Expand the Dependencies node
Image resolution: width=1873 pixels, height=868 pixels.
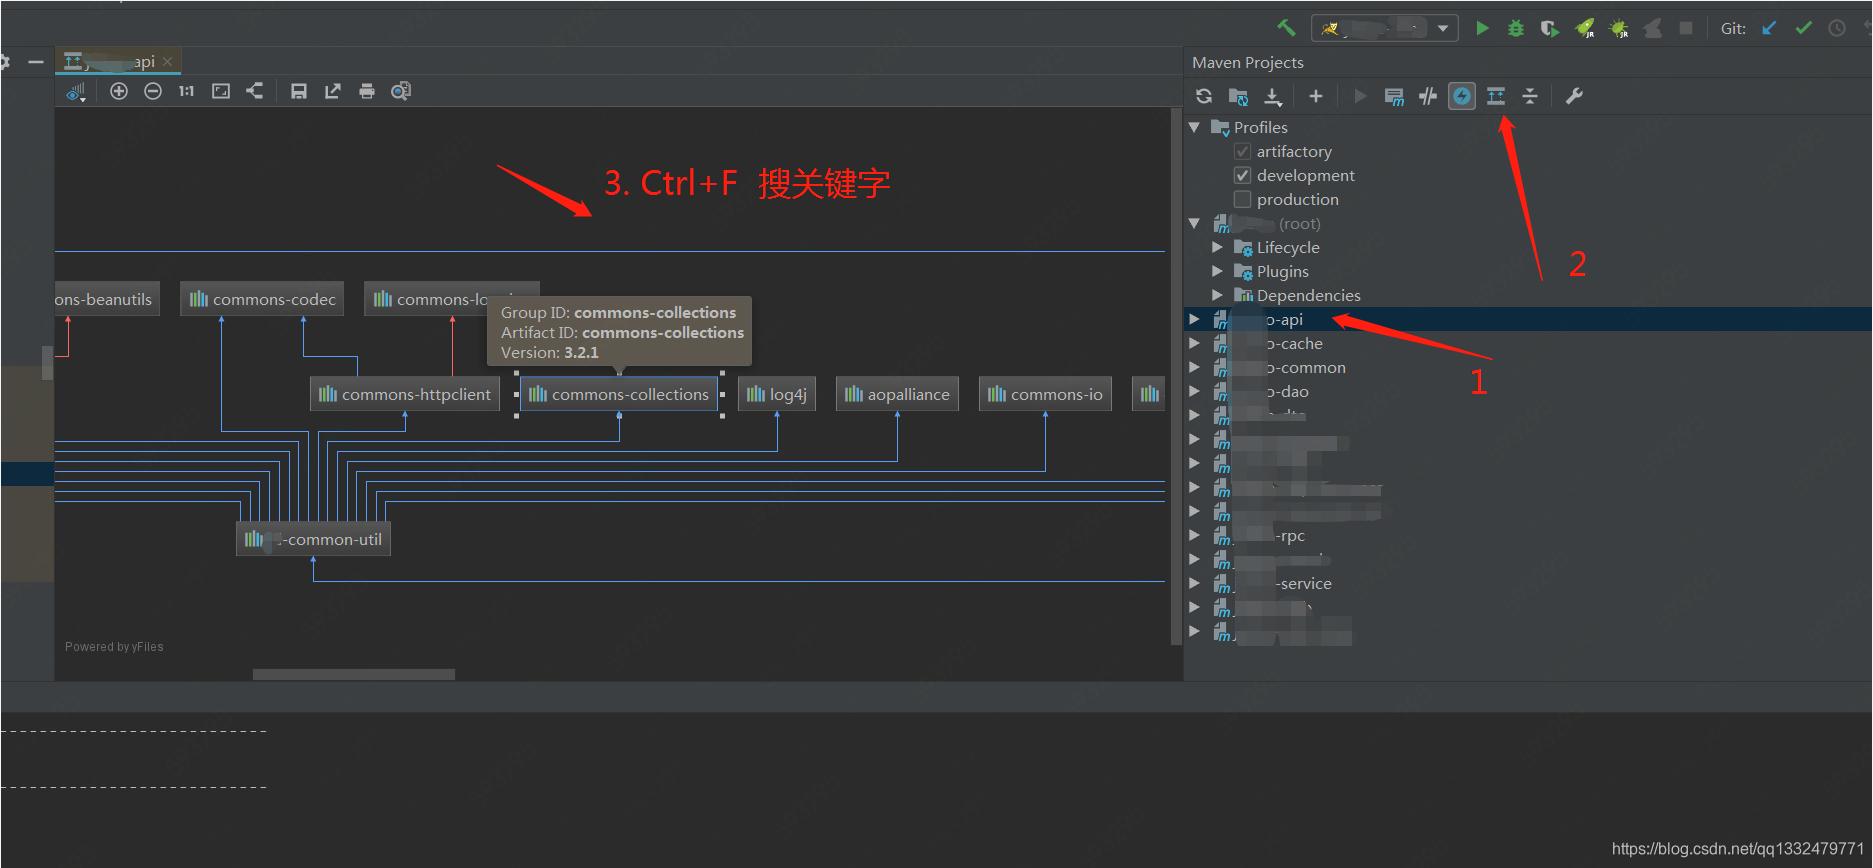click(1217, 295)
